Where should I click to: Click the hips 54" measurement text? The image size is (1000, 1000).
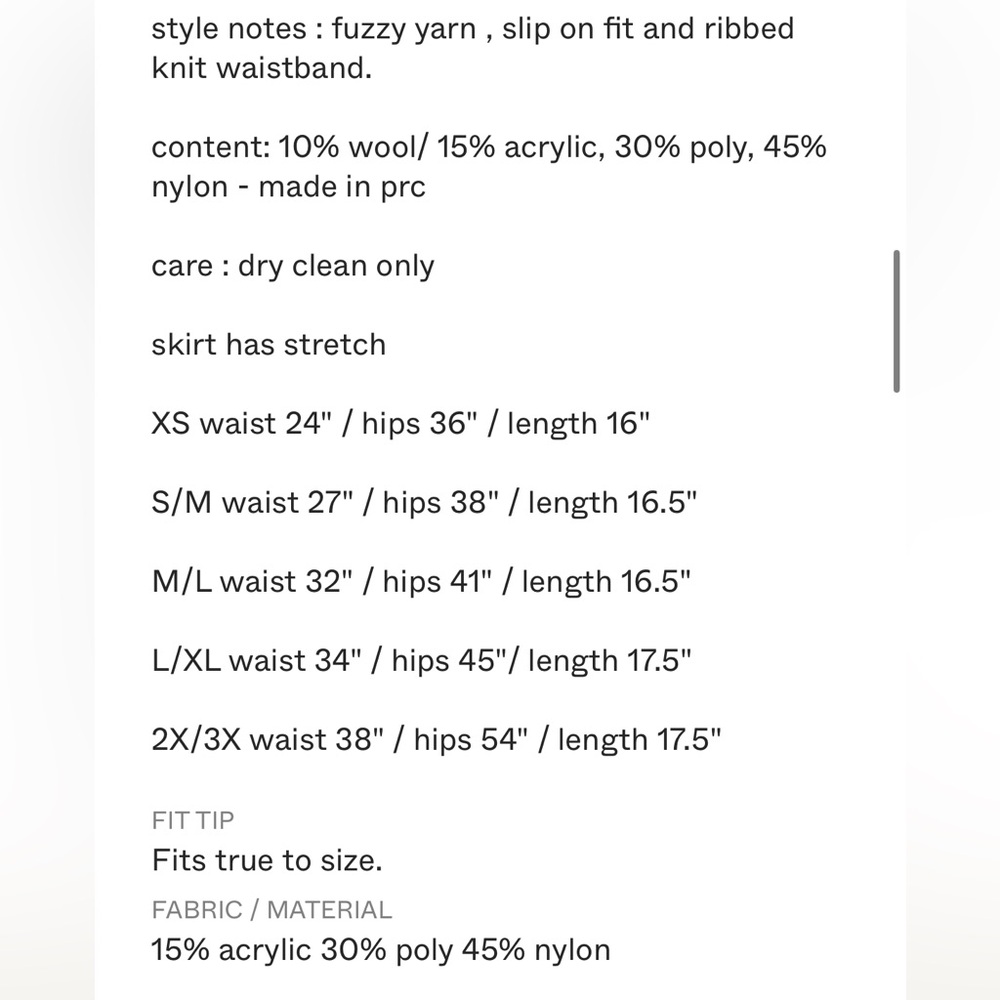click(471, 740)
